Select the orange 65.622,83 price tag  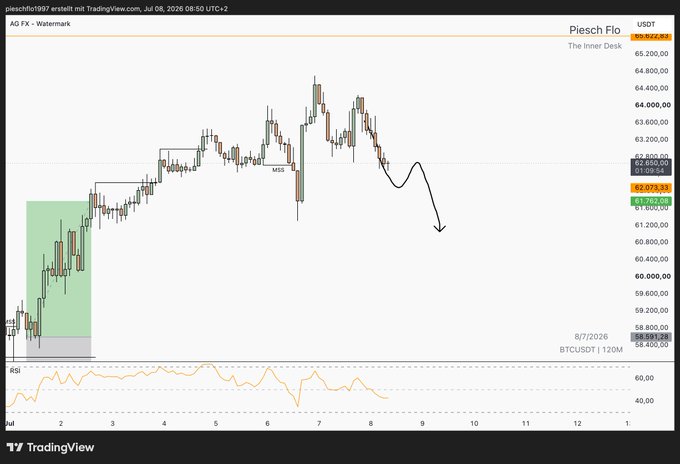(x=651, y=37)
